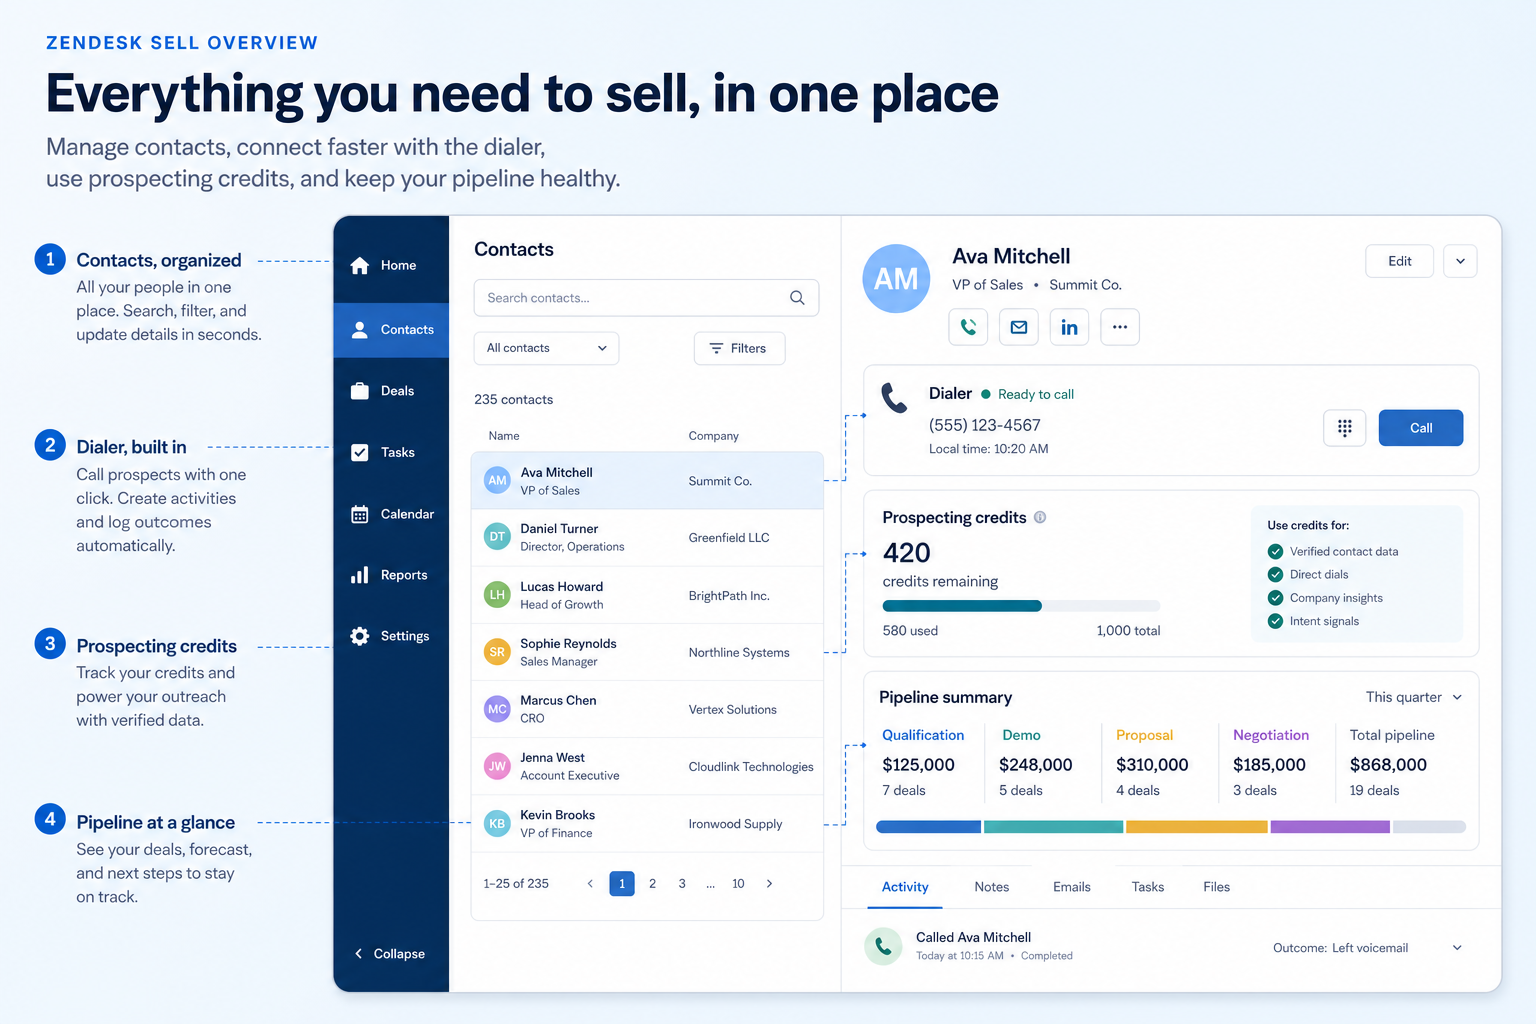Viewport: 1536px width, 1024px height.
Task: Expand the Left voicemail outcome chevron
Action: click(1457, 948)
